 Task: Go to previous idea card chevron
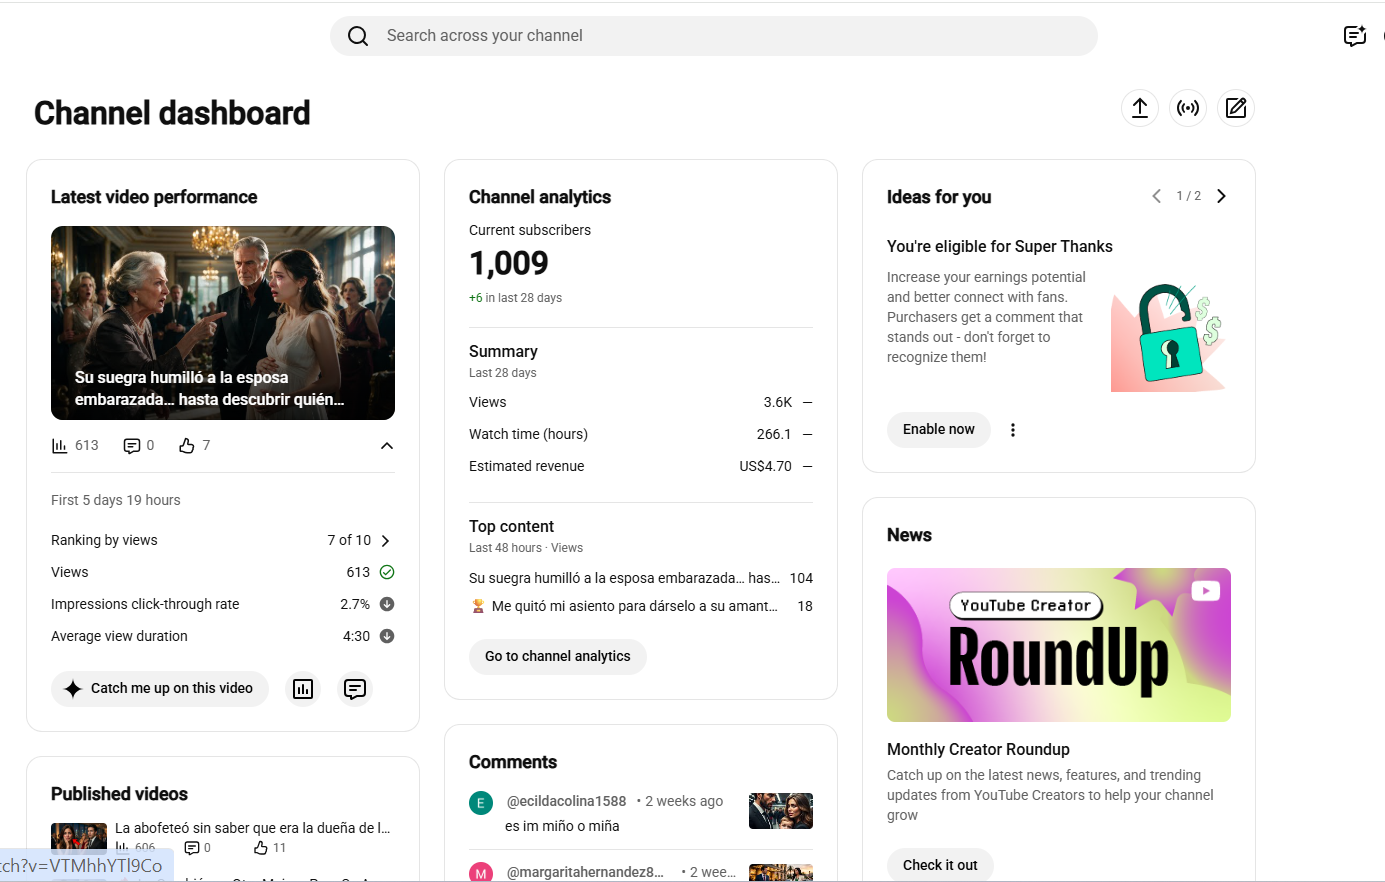(1156, 196)
